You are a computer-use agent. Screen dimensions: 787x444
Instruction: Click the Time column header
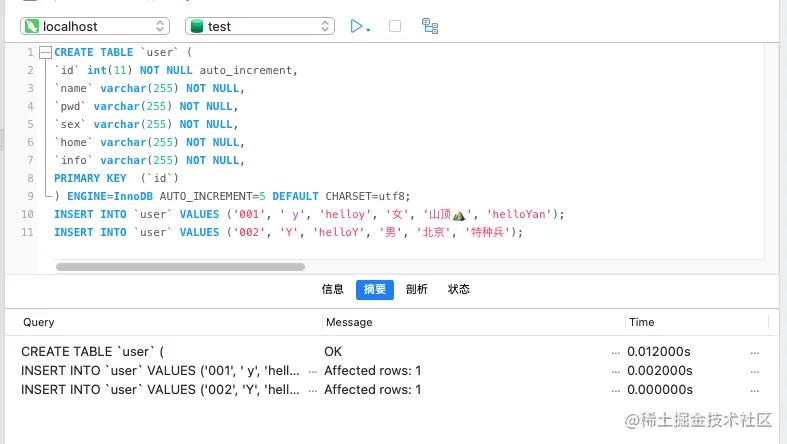pos(641,322)
